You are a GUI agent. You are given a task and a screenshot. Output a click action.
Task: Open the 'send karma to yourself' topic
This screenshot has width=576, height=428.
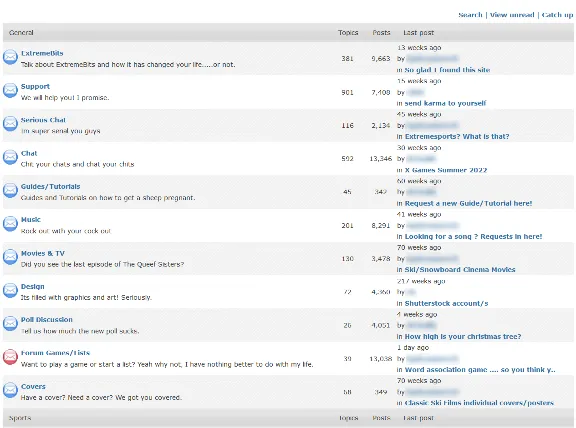(445, 103)
